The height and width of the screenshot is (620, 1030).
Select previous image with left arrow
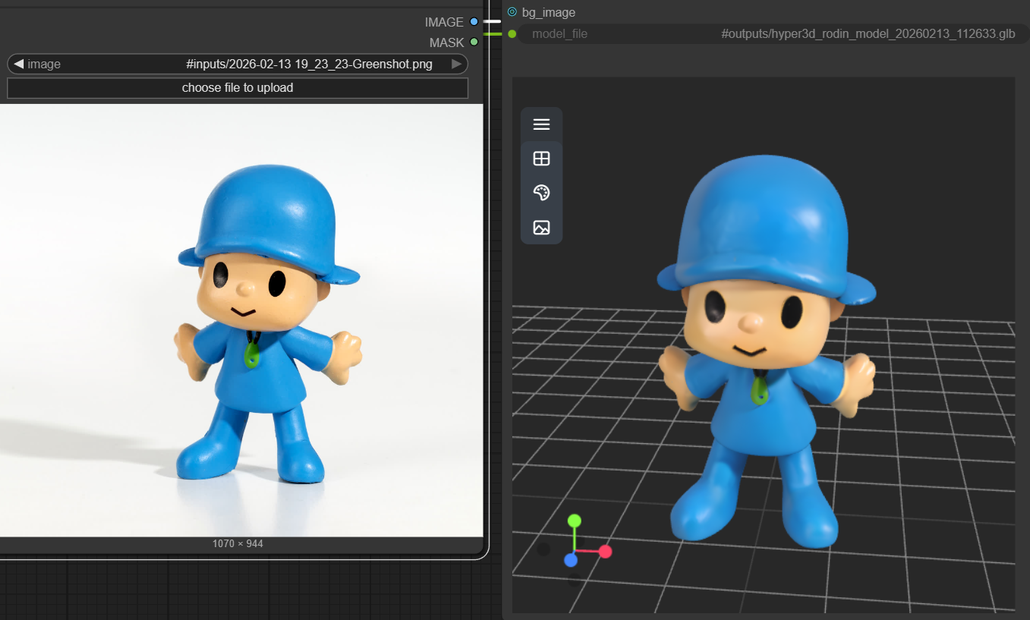click(18, 64)
